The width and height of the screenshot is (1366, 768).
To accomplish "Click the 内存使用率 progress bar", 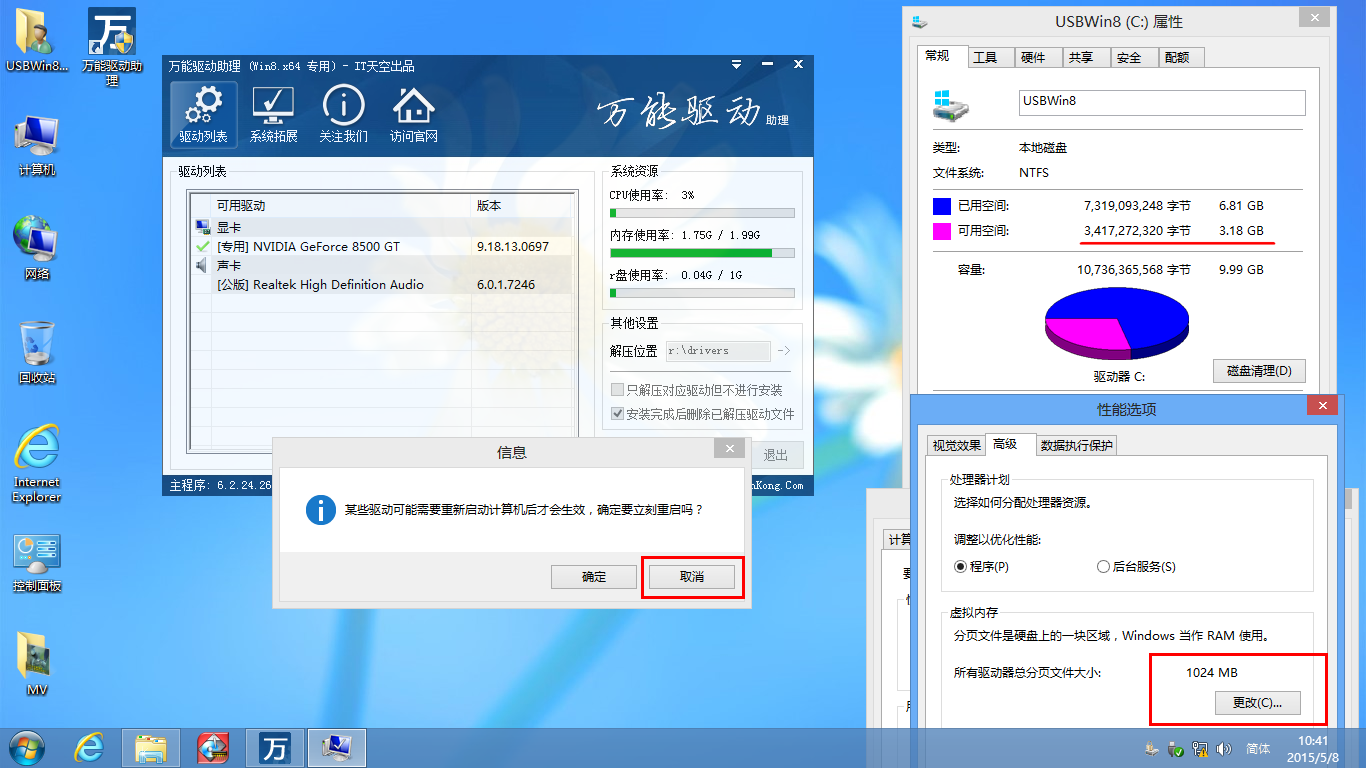I will 702,253.
